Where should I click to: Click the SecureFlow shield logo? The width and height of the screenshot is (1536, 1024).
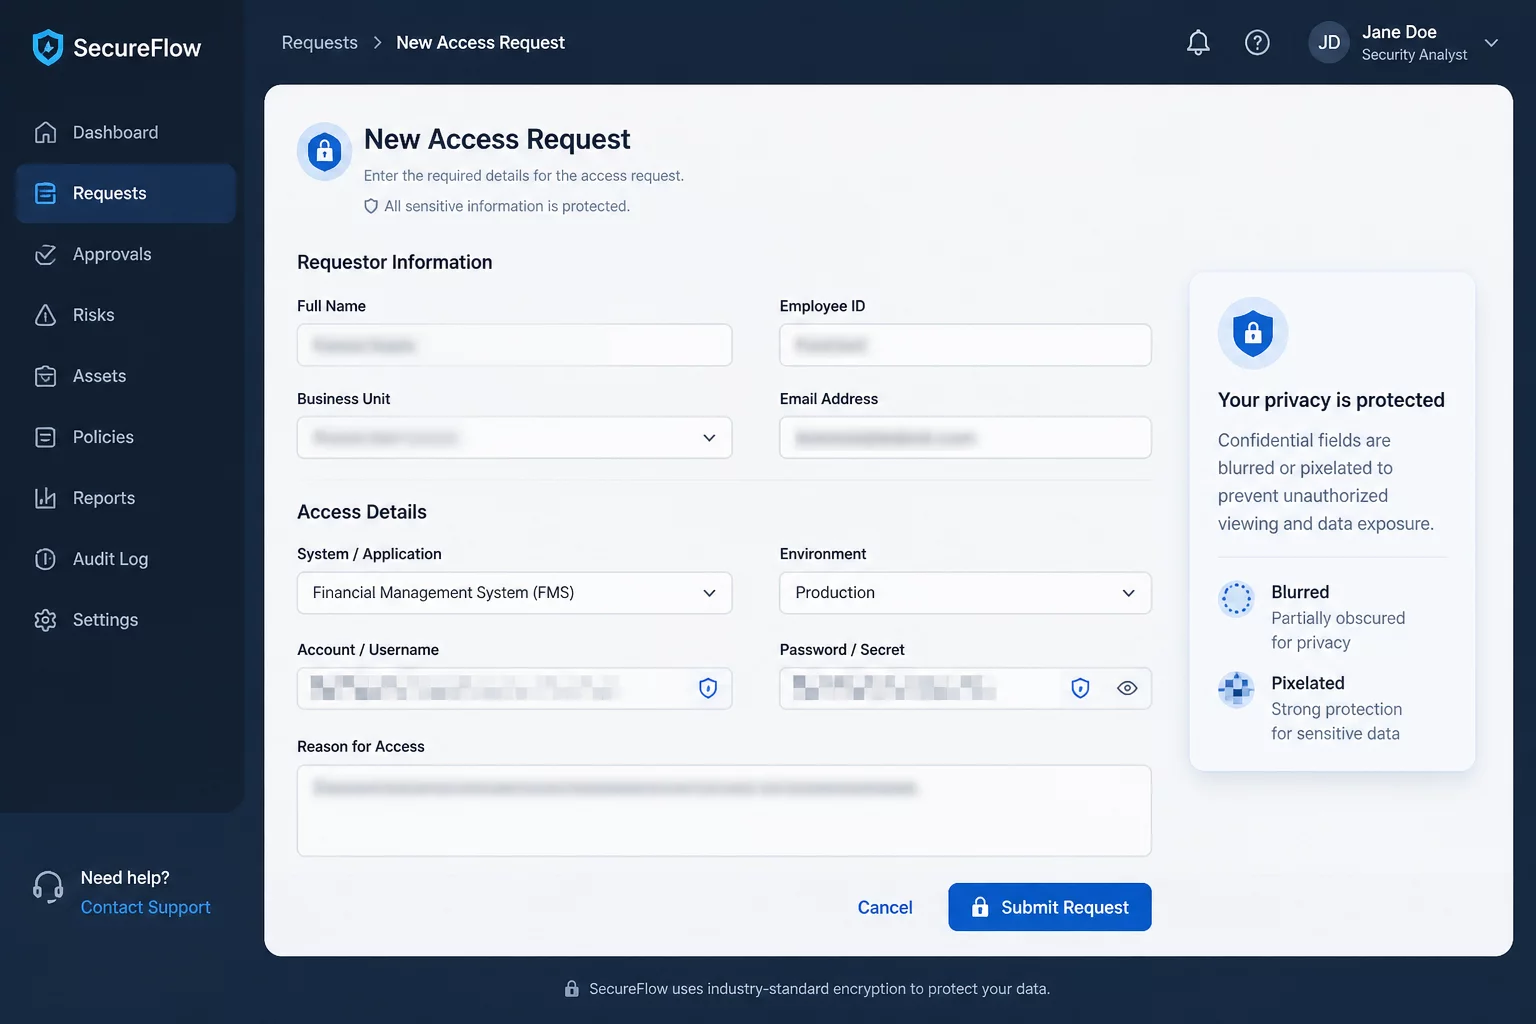pyautogui.click(x=47, y=47)
